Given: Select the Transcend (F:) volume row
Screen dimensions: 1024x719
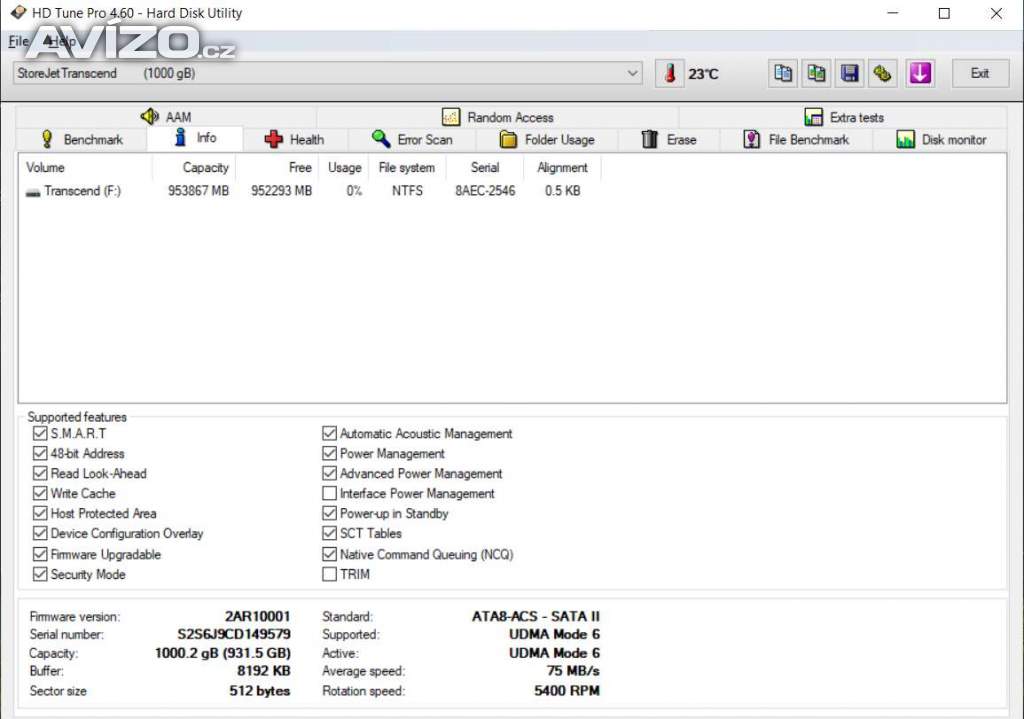Looking at the screenshot, I should click(310, 191).
